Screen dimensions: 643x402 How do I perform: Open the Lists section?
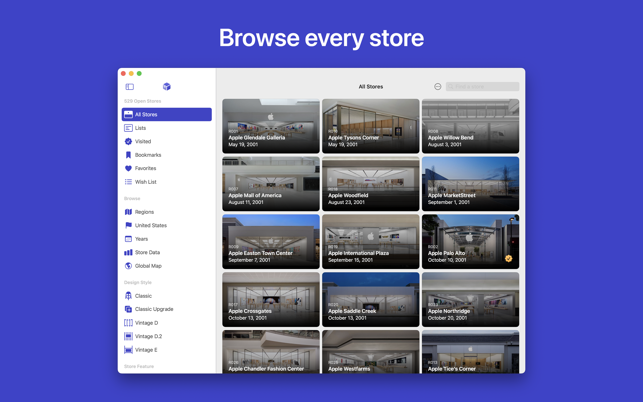click(x=166, y=128)
